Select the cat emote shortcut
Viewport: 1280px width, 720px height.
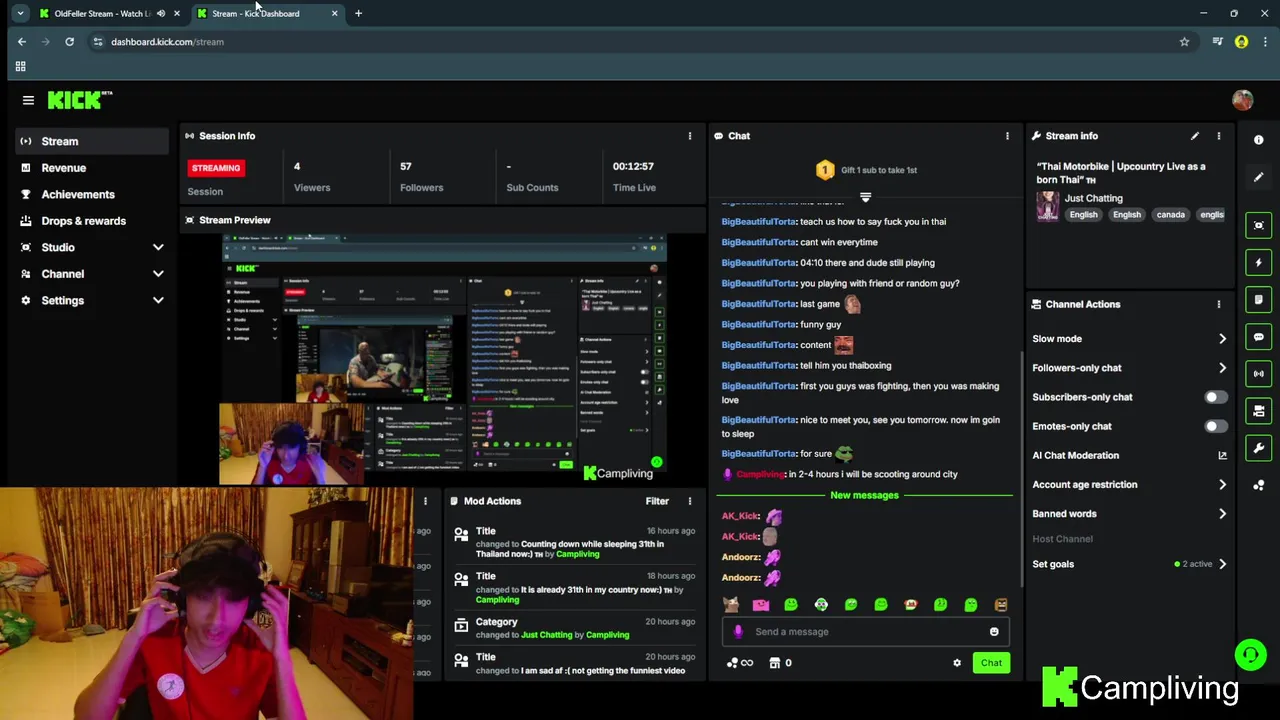(731, 605)
